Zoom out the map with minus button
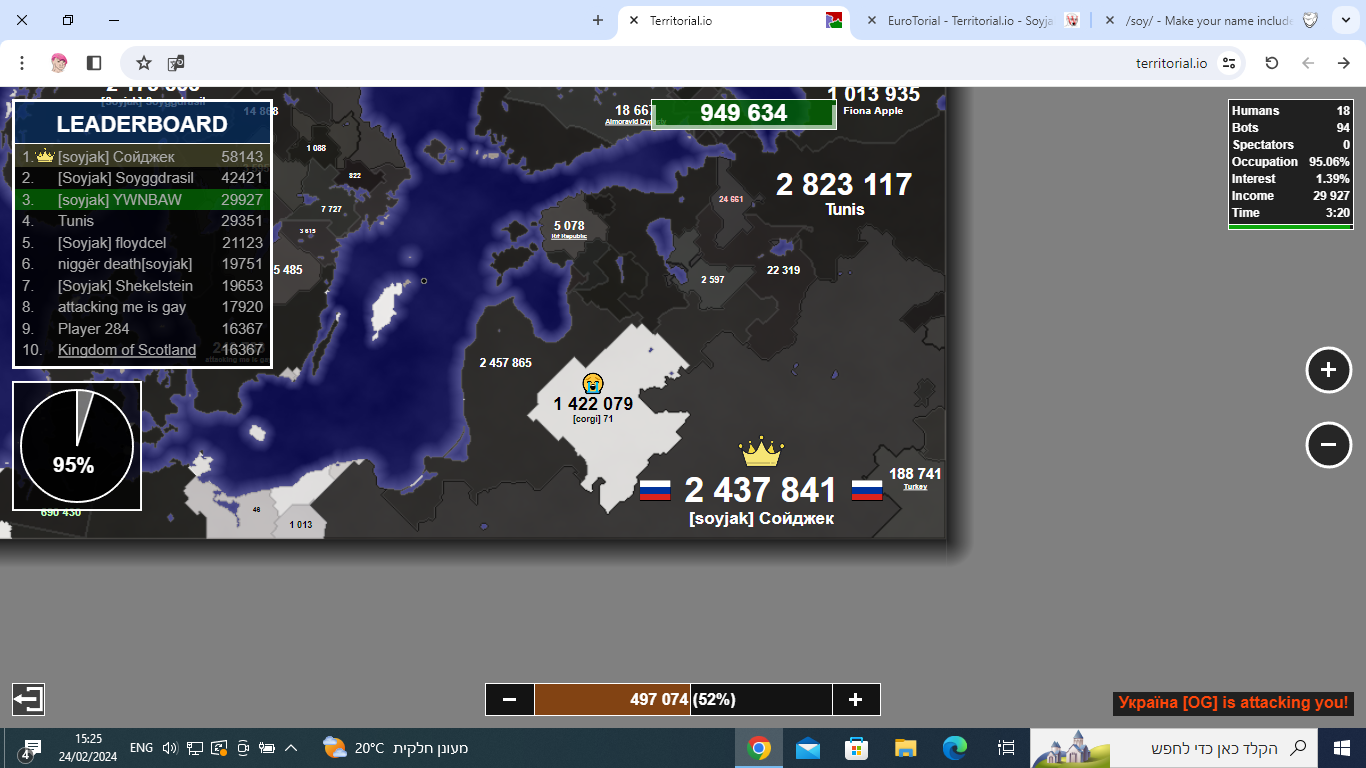 tap(1328, 445)
